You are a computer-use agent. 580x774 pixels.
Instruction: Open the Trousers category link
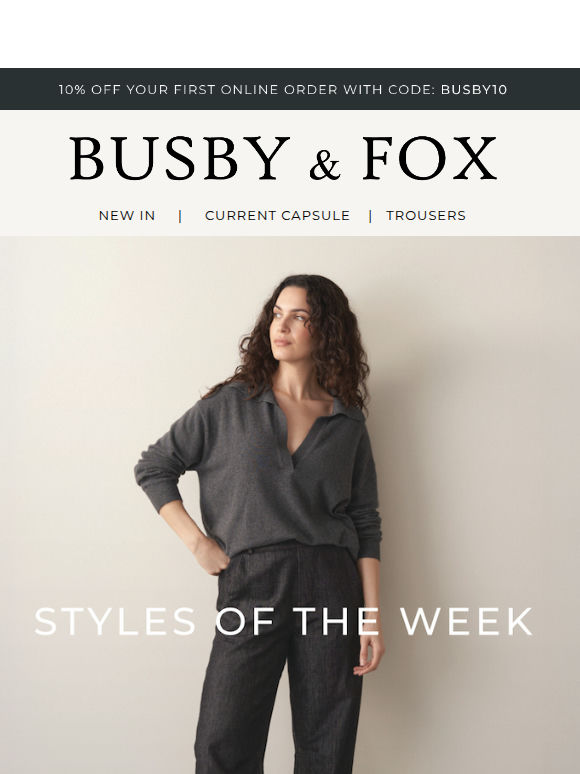coord(426,216)
